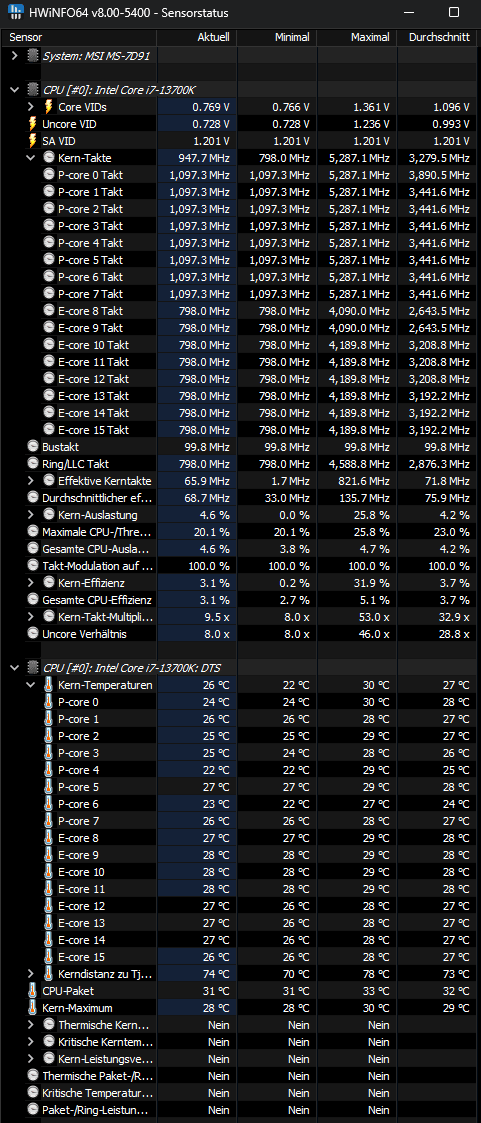Click the clock icon next to Bustakt

[x=33, y=446]
